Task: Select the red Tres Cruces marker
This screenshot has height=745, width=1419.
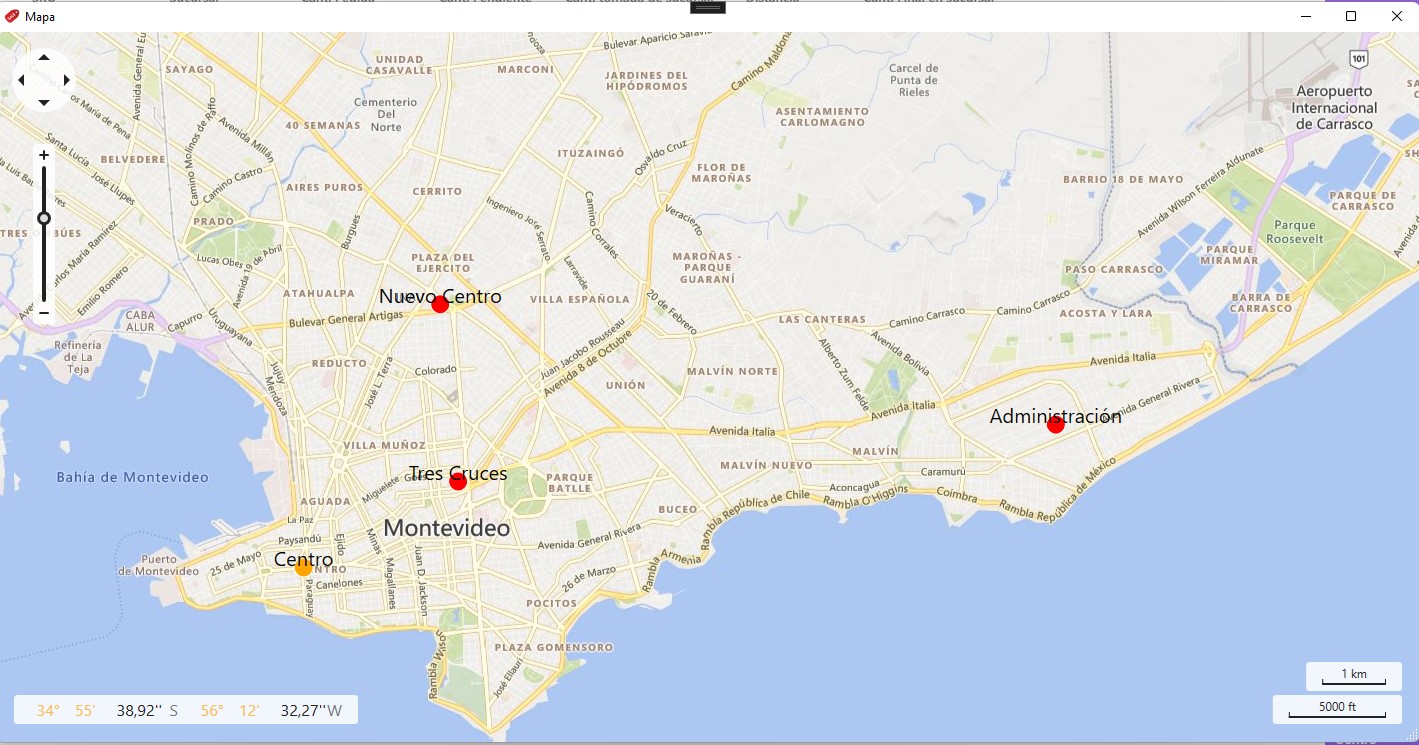Action: tap(458, 481)
